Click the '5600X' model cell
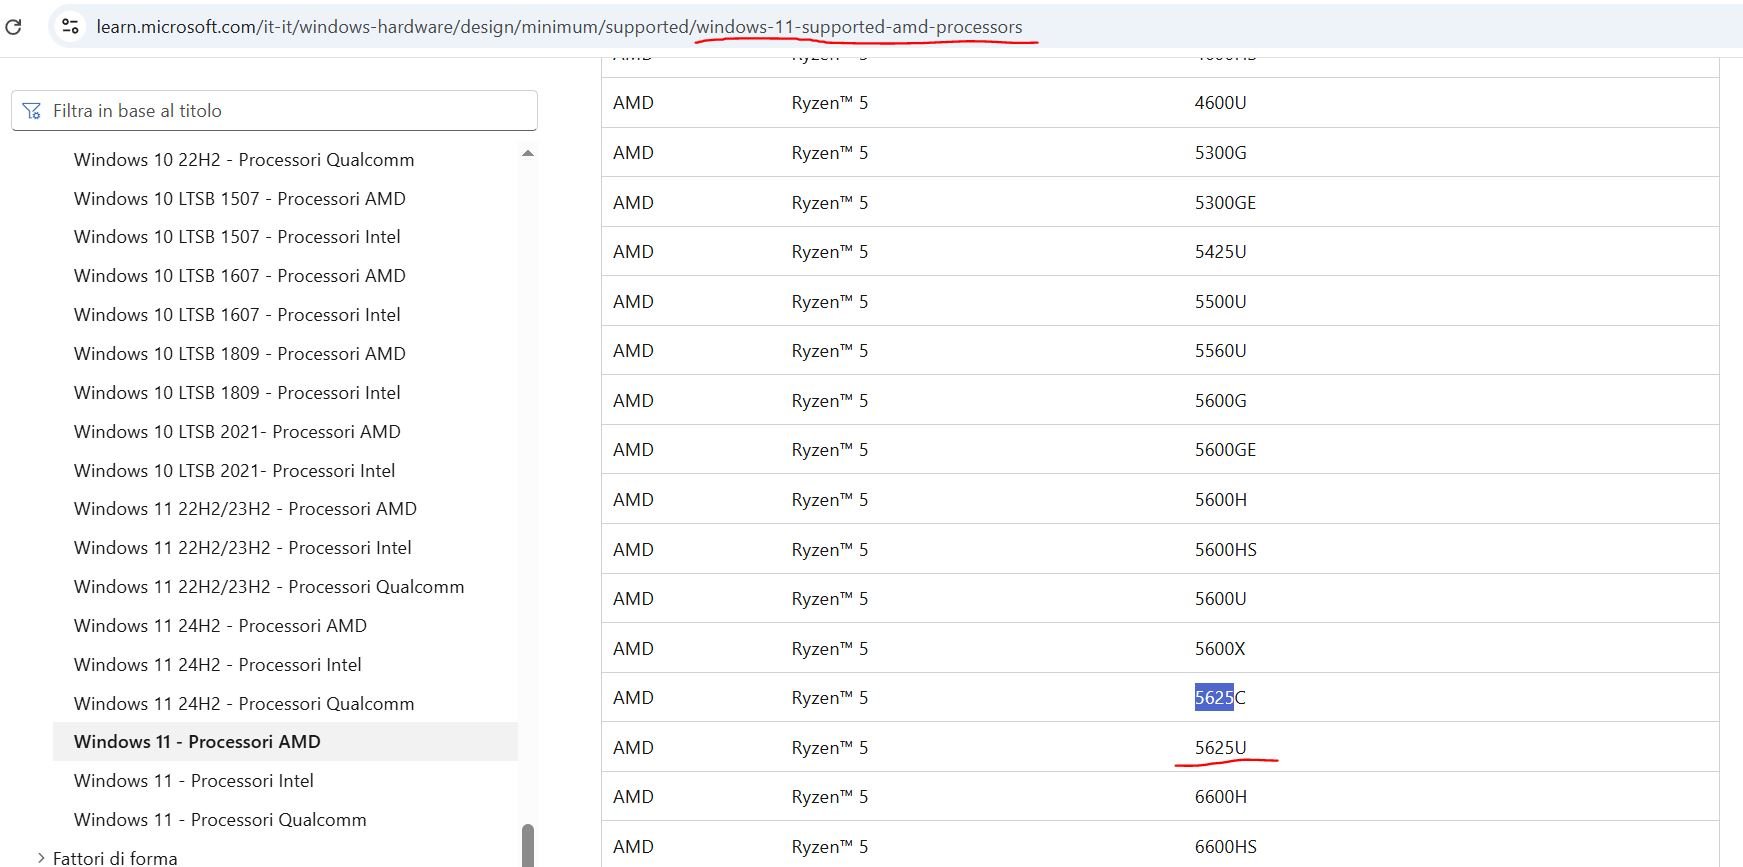Viewport: 1743px width, 867px height. click(x=1220, y=649)
